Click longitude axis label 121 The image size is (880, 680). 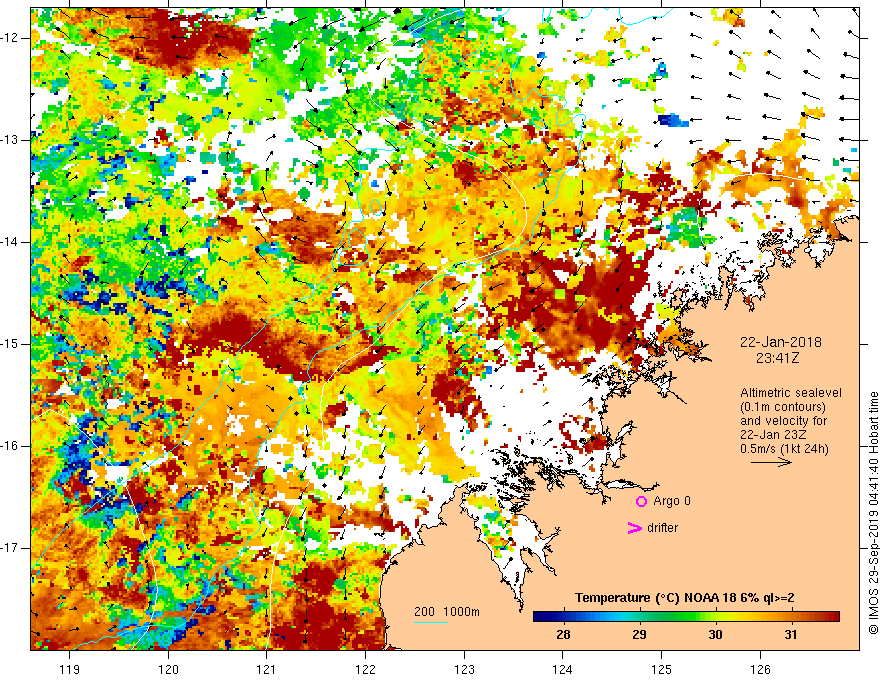pyautogui.click(x=267, y=670)
